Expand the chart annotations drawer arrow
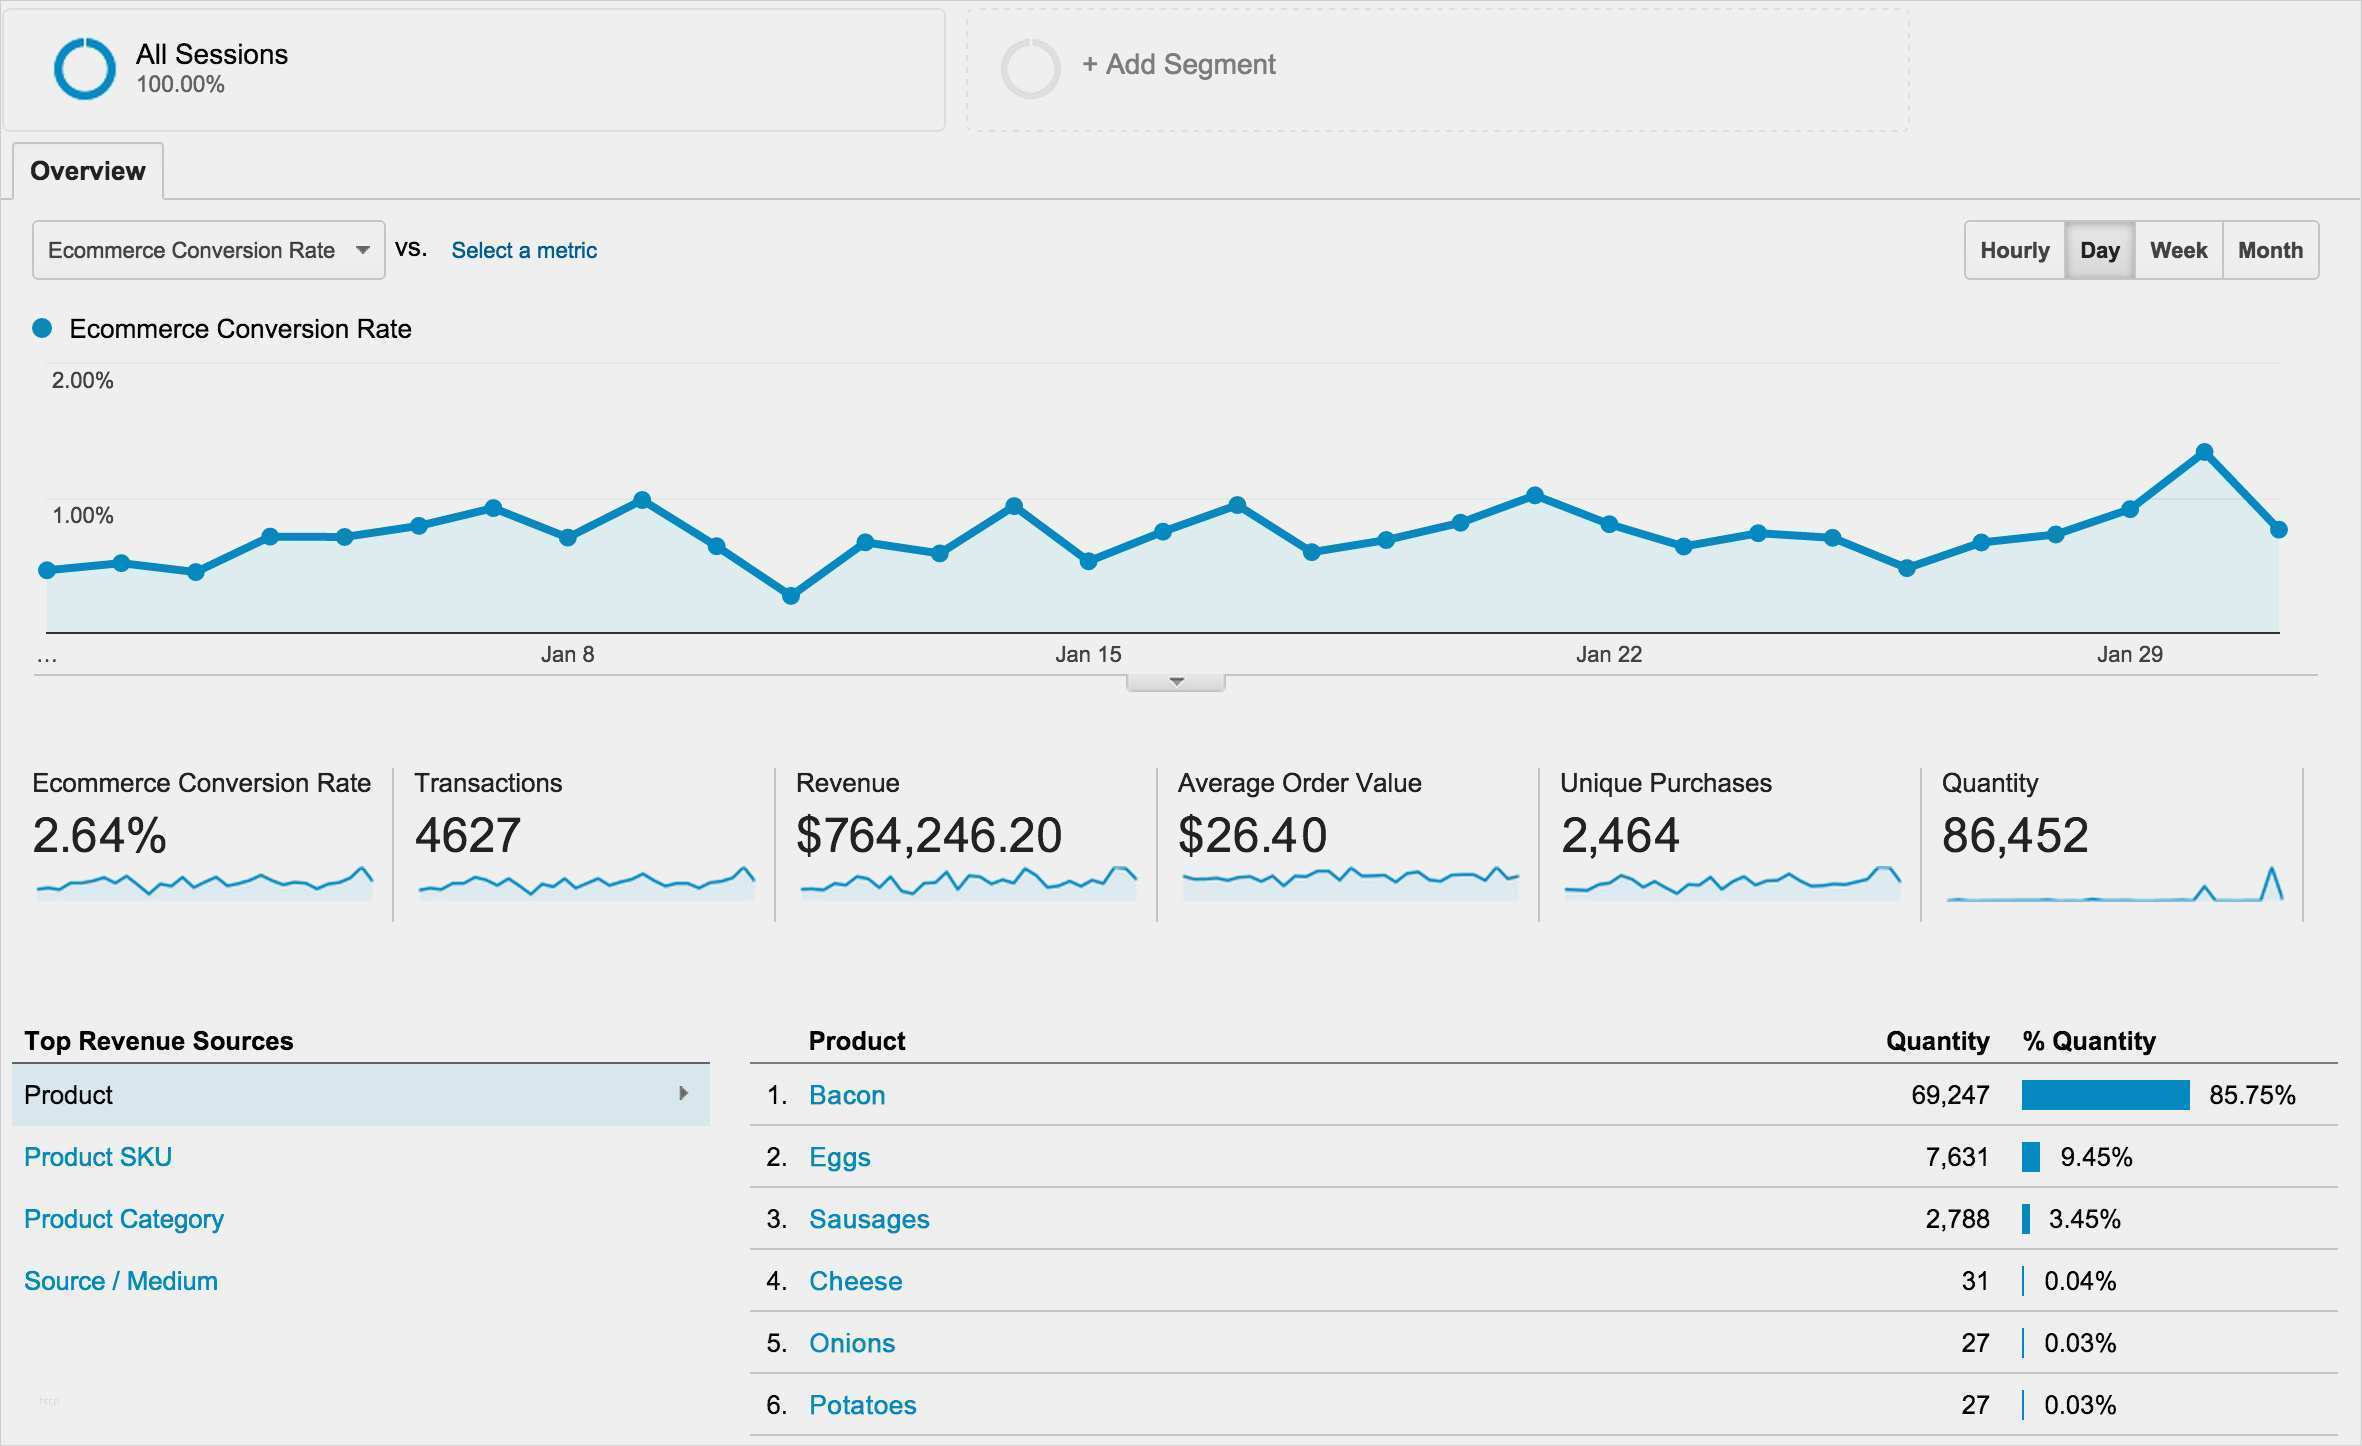 point(1176,682)
